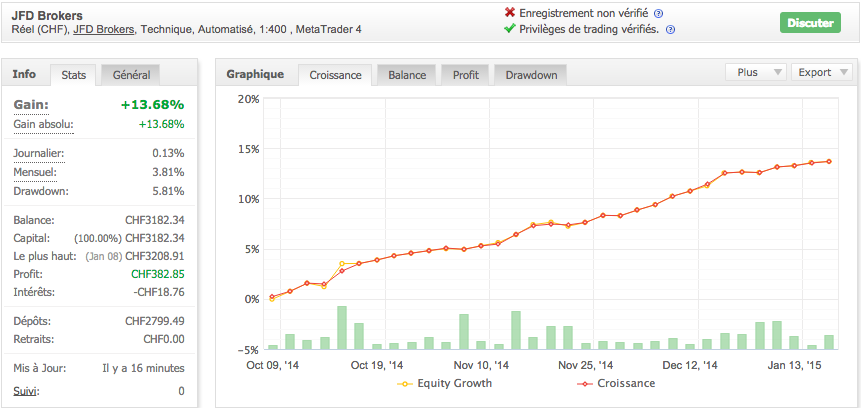Select the Stats info tab
Image resolution: width=861 pixels, height=408 pixels.
[74, 75]
